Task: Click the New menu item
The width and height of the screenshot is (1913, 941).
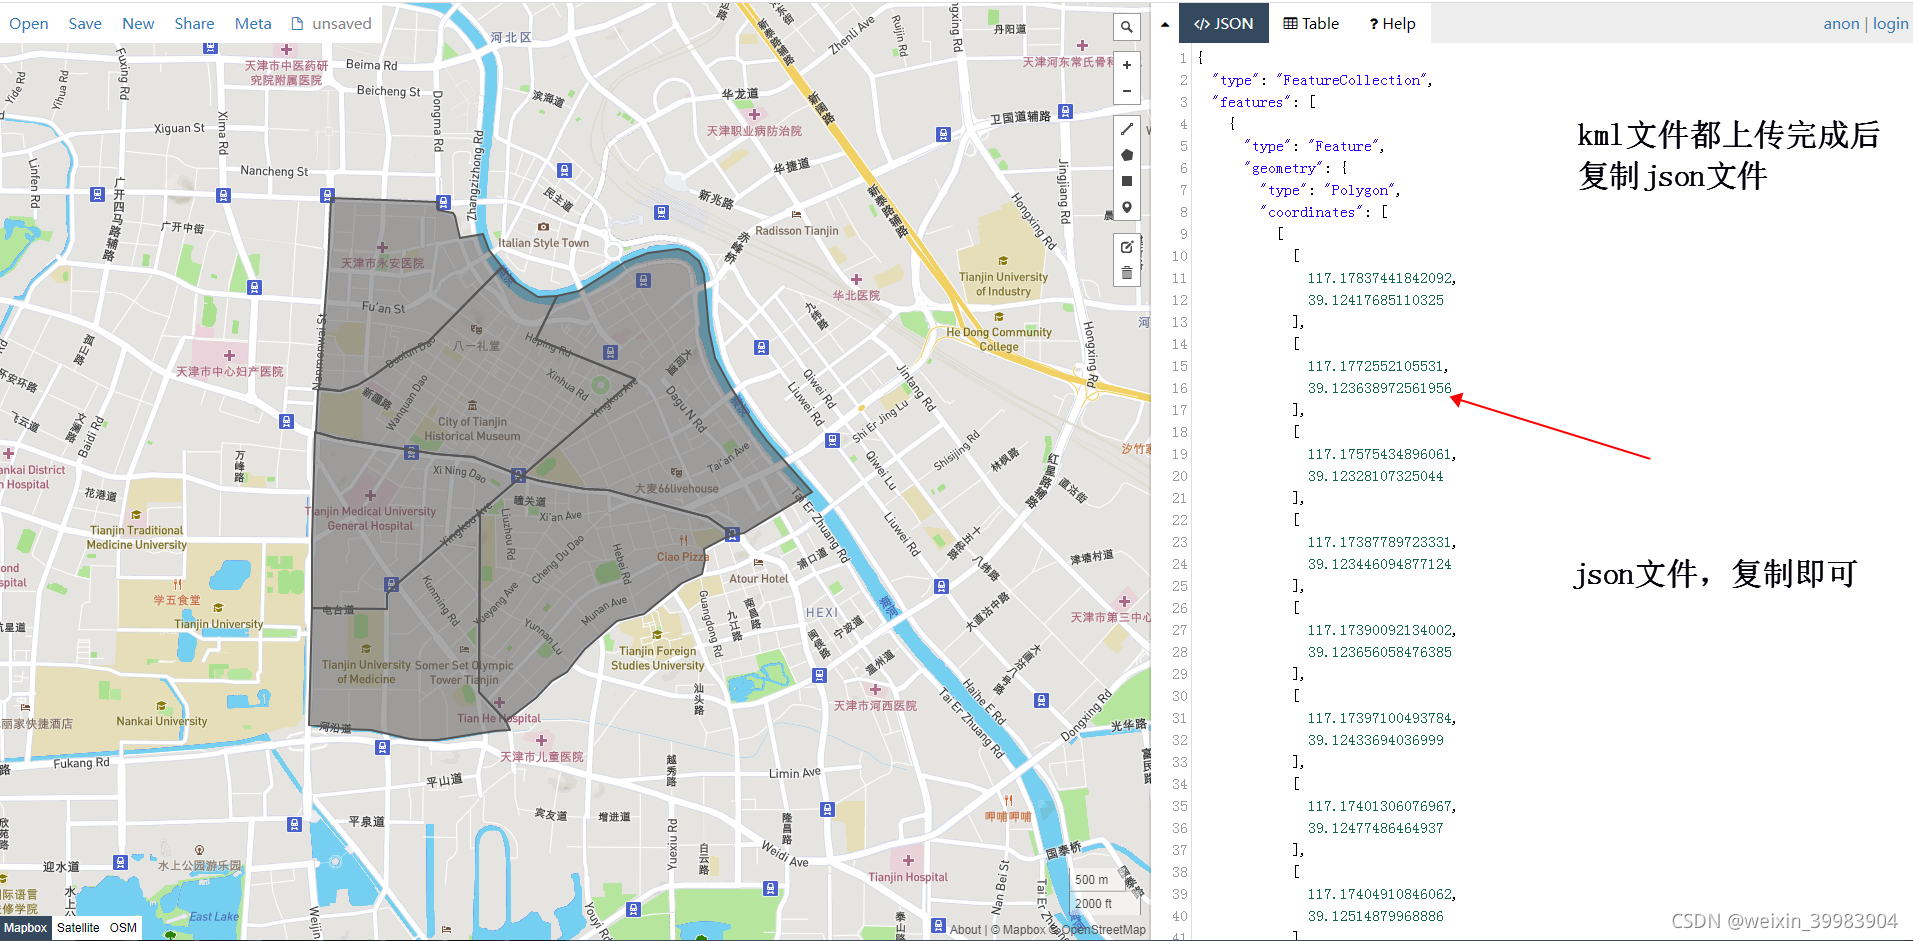Action: (x=138, y=23)
